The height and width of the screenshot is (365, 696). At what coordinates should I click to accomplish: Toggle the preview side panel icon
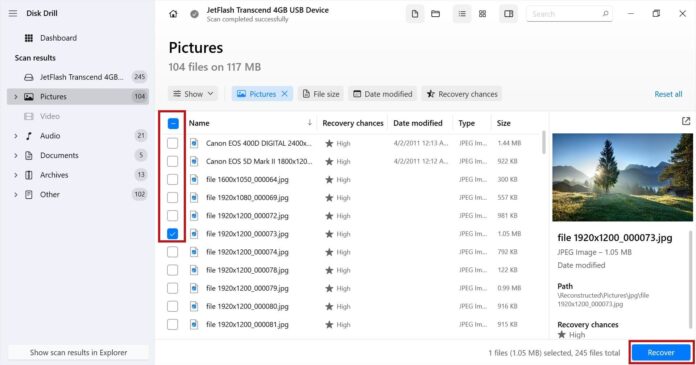(509, 14)
